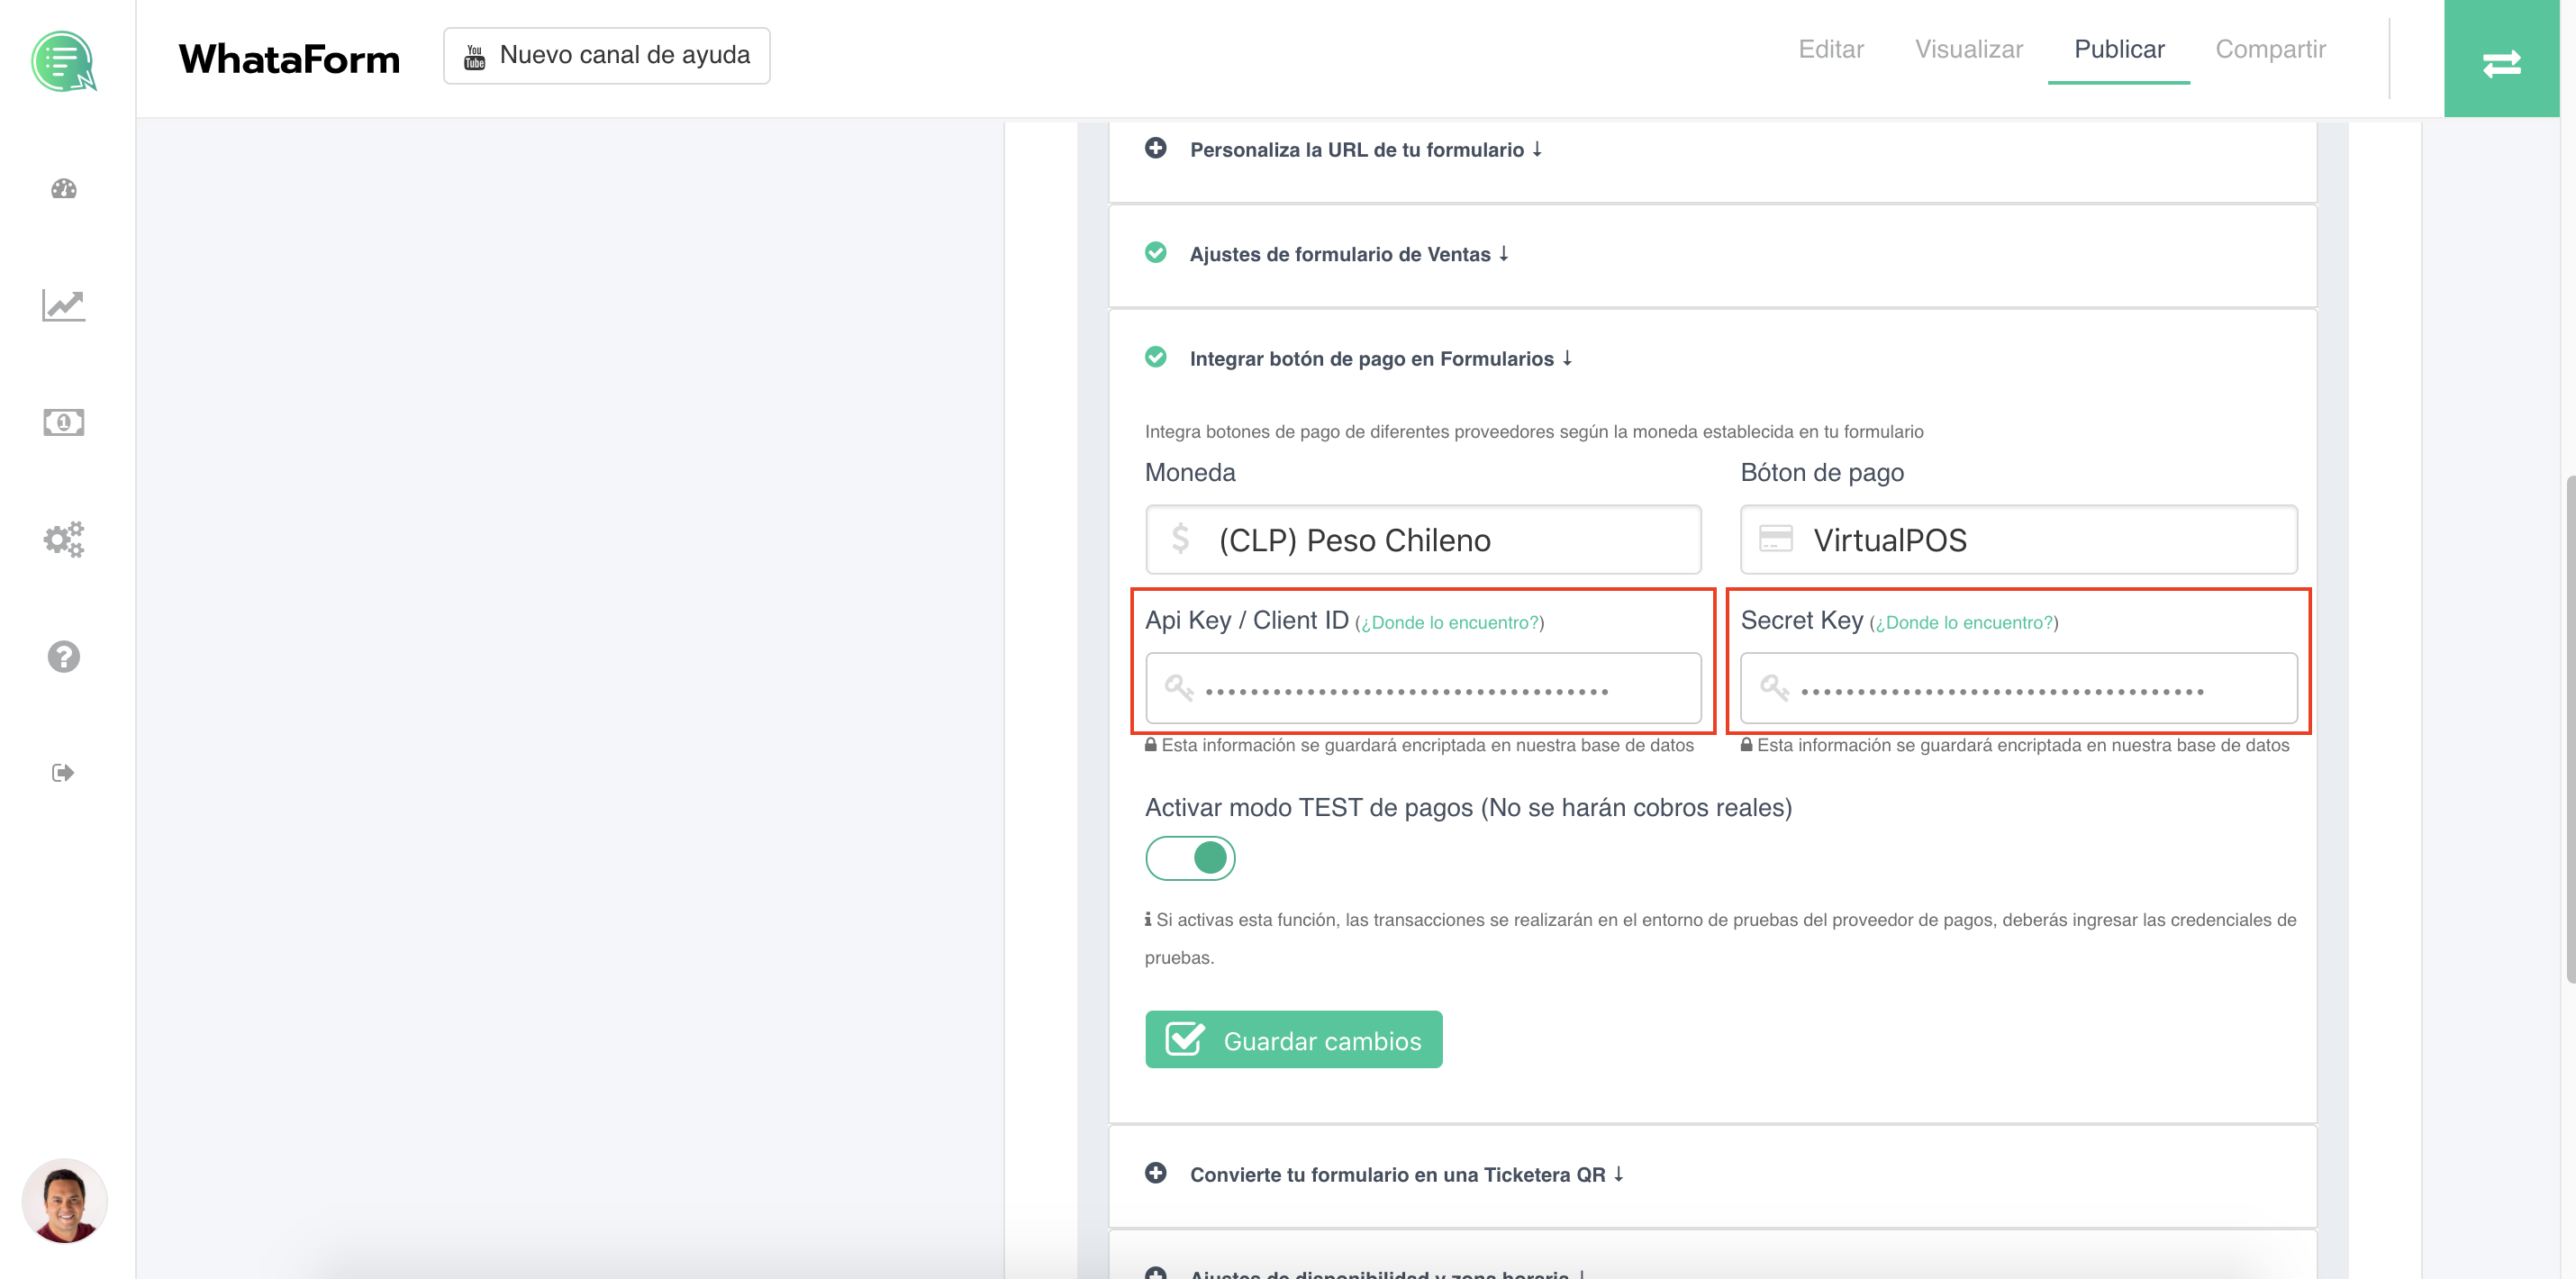Click the green checkmark beside Ajustes de formulario de Ventas
The height and width of the screenshot is (1279, 2576).
(1157, 253)
